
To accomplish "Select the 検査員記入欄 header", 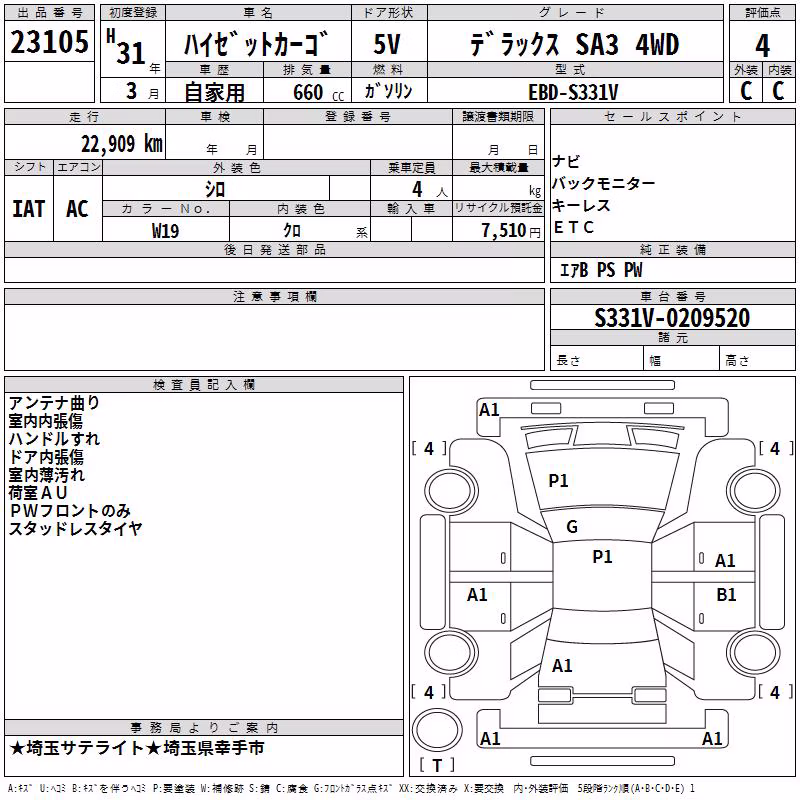I will 204,385.
